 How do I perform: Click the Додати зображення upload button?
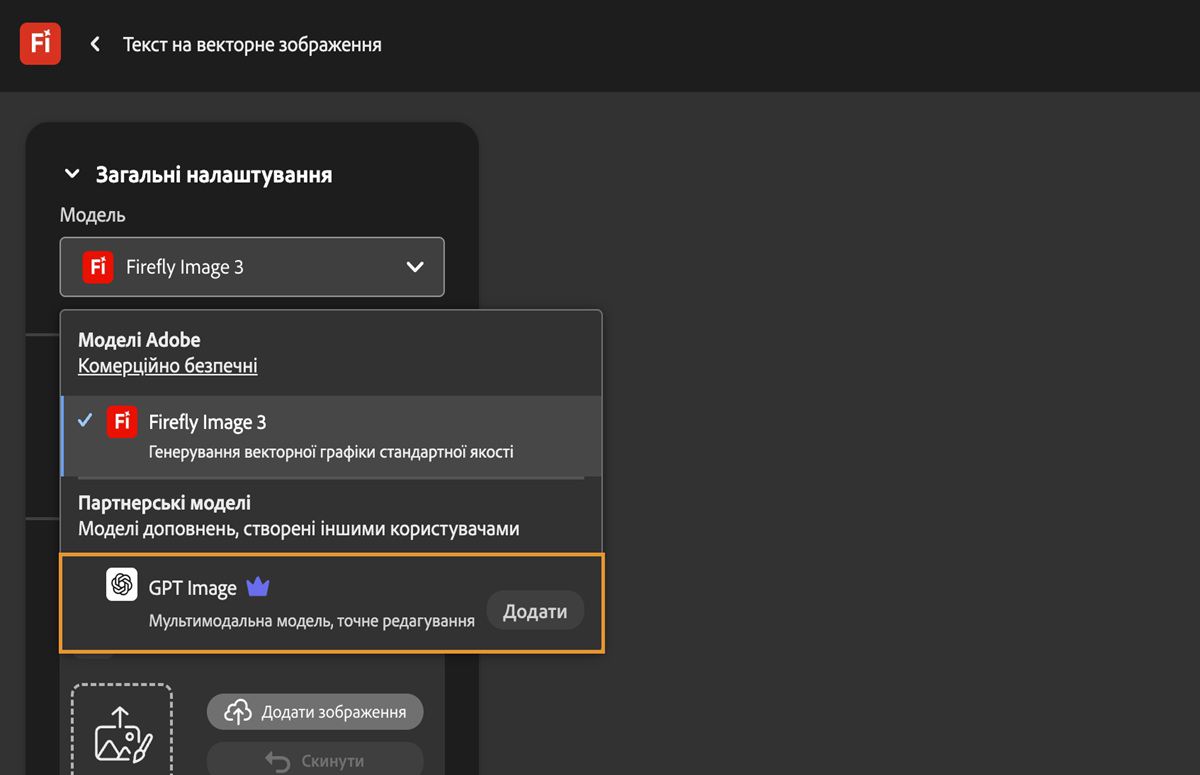pos(315,712)
